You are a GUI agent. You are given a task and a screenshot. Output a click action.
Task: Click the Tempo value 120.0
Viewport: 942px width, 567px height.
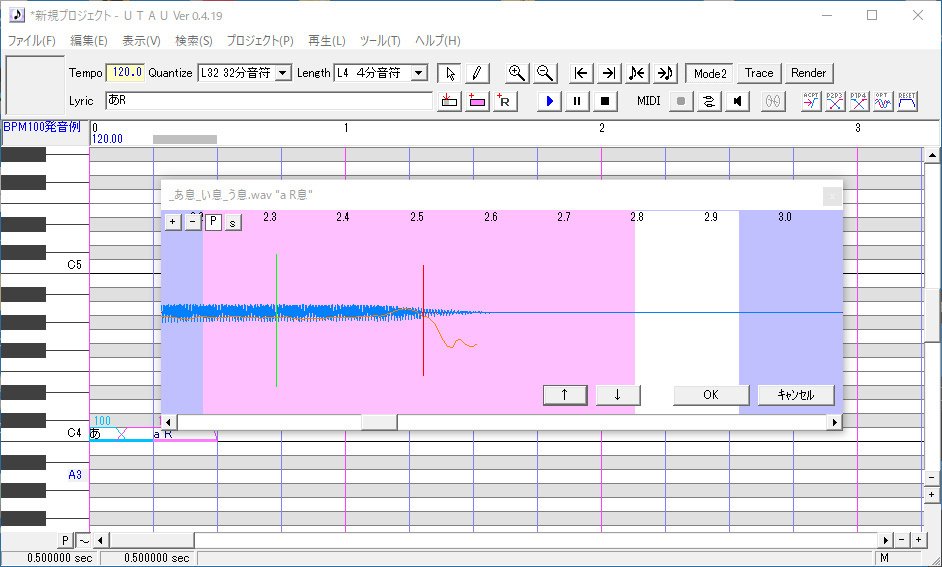coord(125,73)
